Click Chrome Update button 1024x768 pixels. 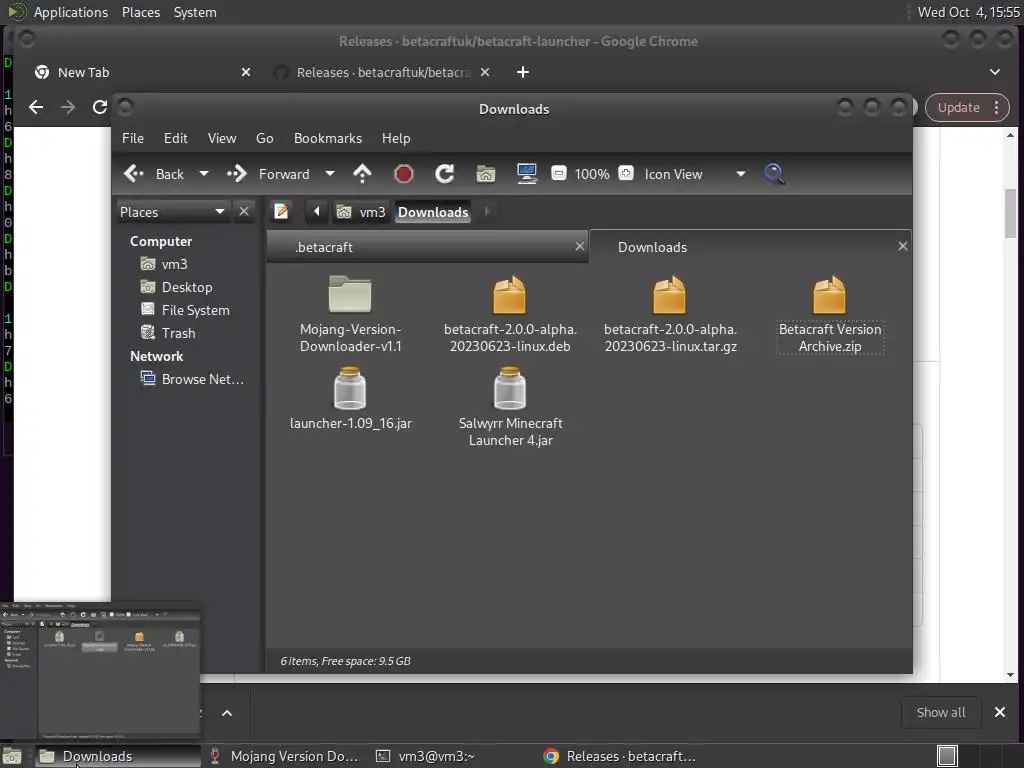click(967, 107)
